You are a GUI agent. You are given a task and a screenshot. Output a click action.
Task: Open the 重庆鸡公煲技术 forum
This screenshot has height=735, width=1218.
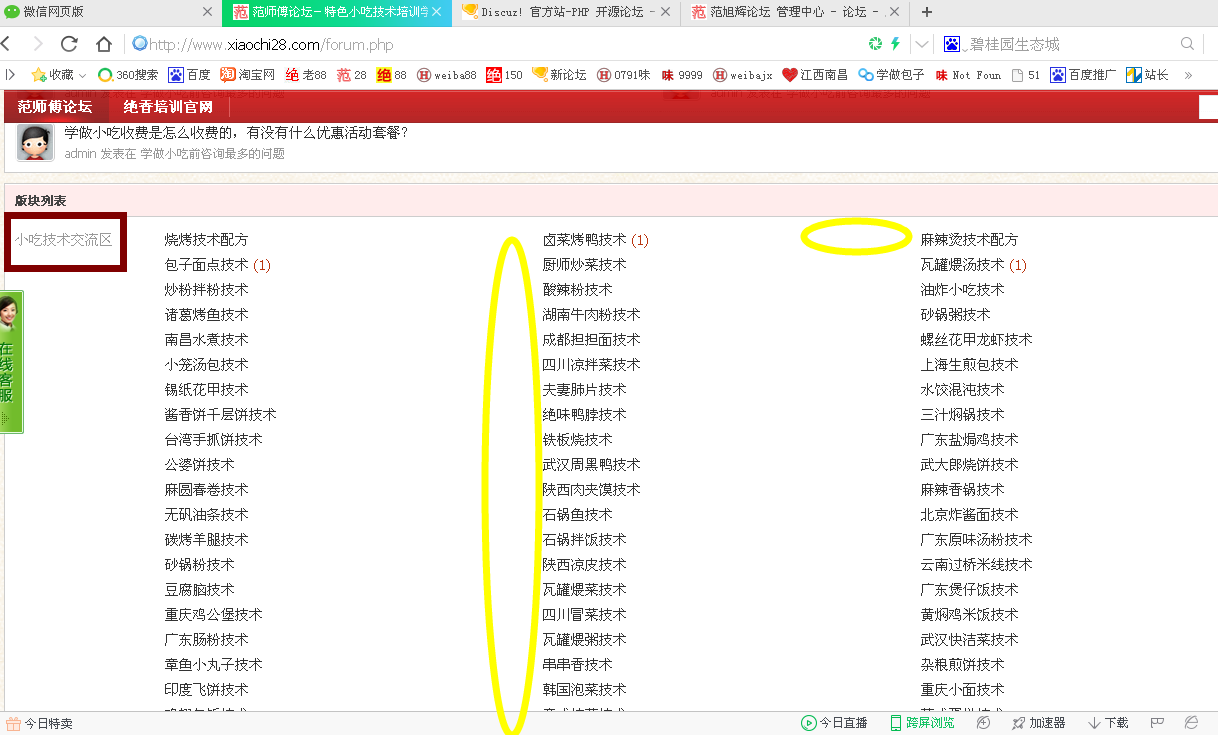[x=213, y=615]
